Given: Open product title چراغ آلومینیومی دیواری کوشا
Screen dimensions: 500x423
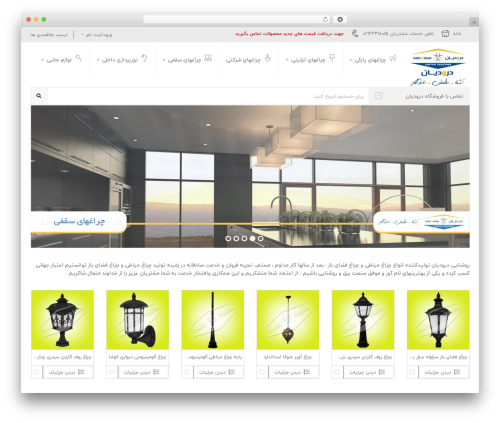Looking at the screenshot, I should 137,357.
